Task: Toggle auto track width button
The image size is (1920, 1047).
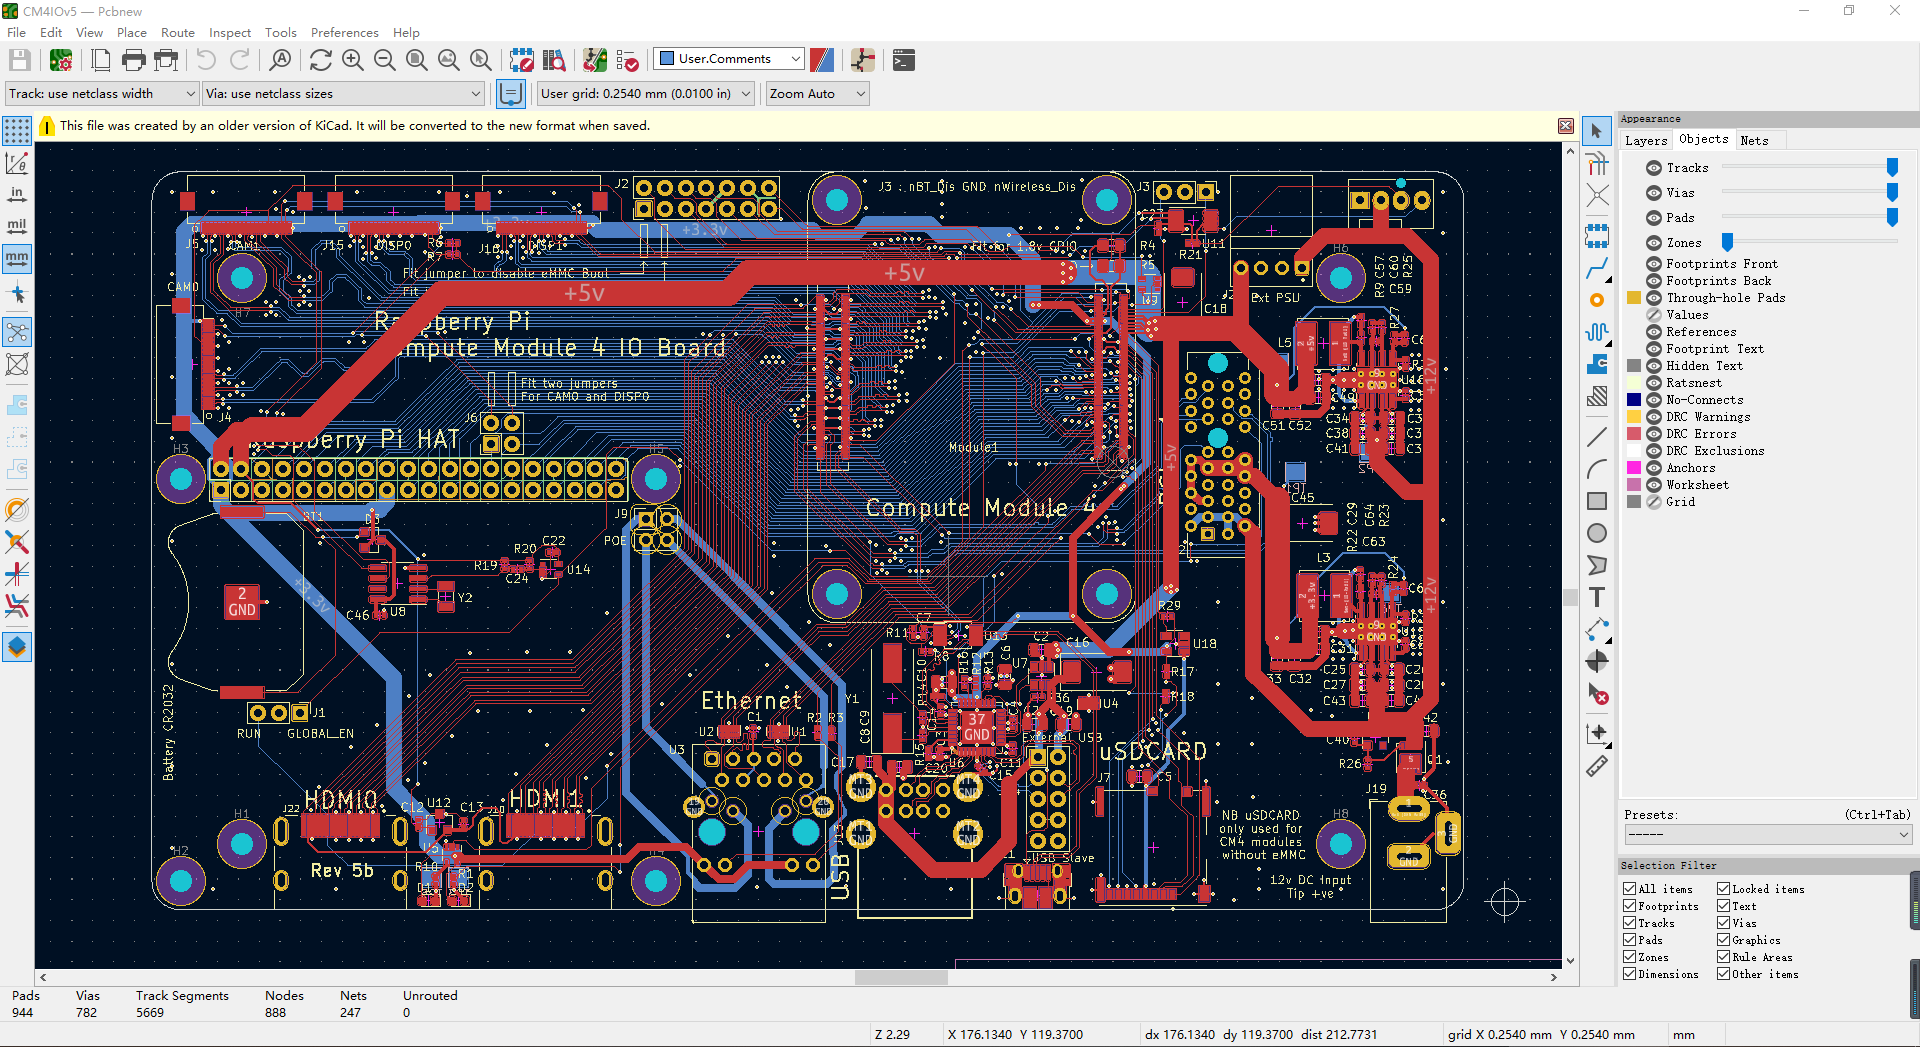Action: [511, 94]
